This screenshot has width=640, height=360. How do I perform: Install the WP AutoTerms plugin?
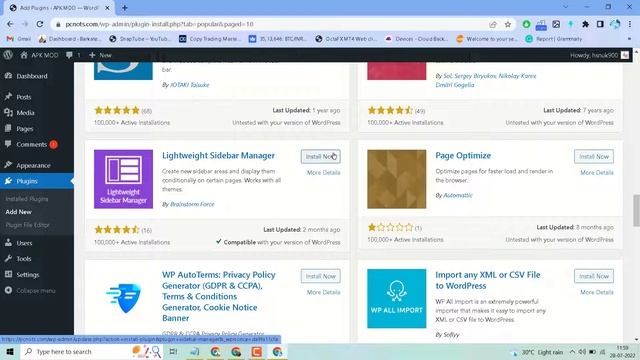tap(320, 276)
